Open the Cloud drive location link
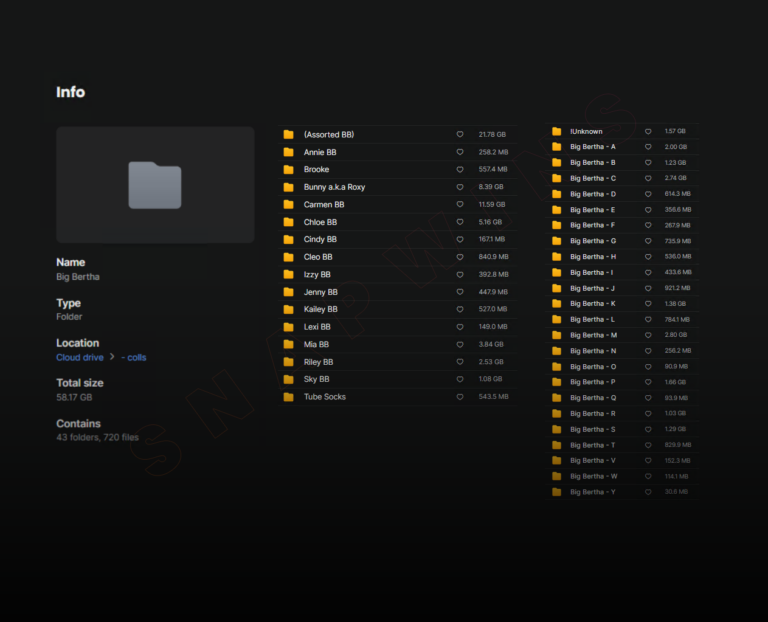This screenshot has width=768, height=622. point(80,357)
